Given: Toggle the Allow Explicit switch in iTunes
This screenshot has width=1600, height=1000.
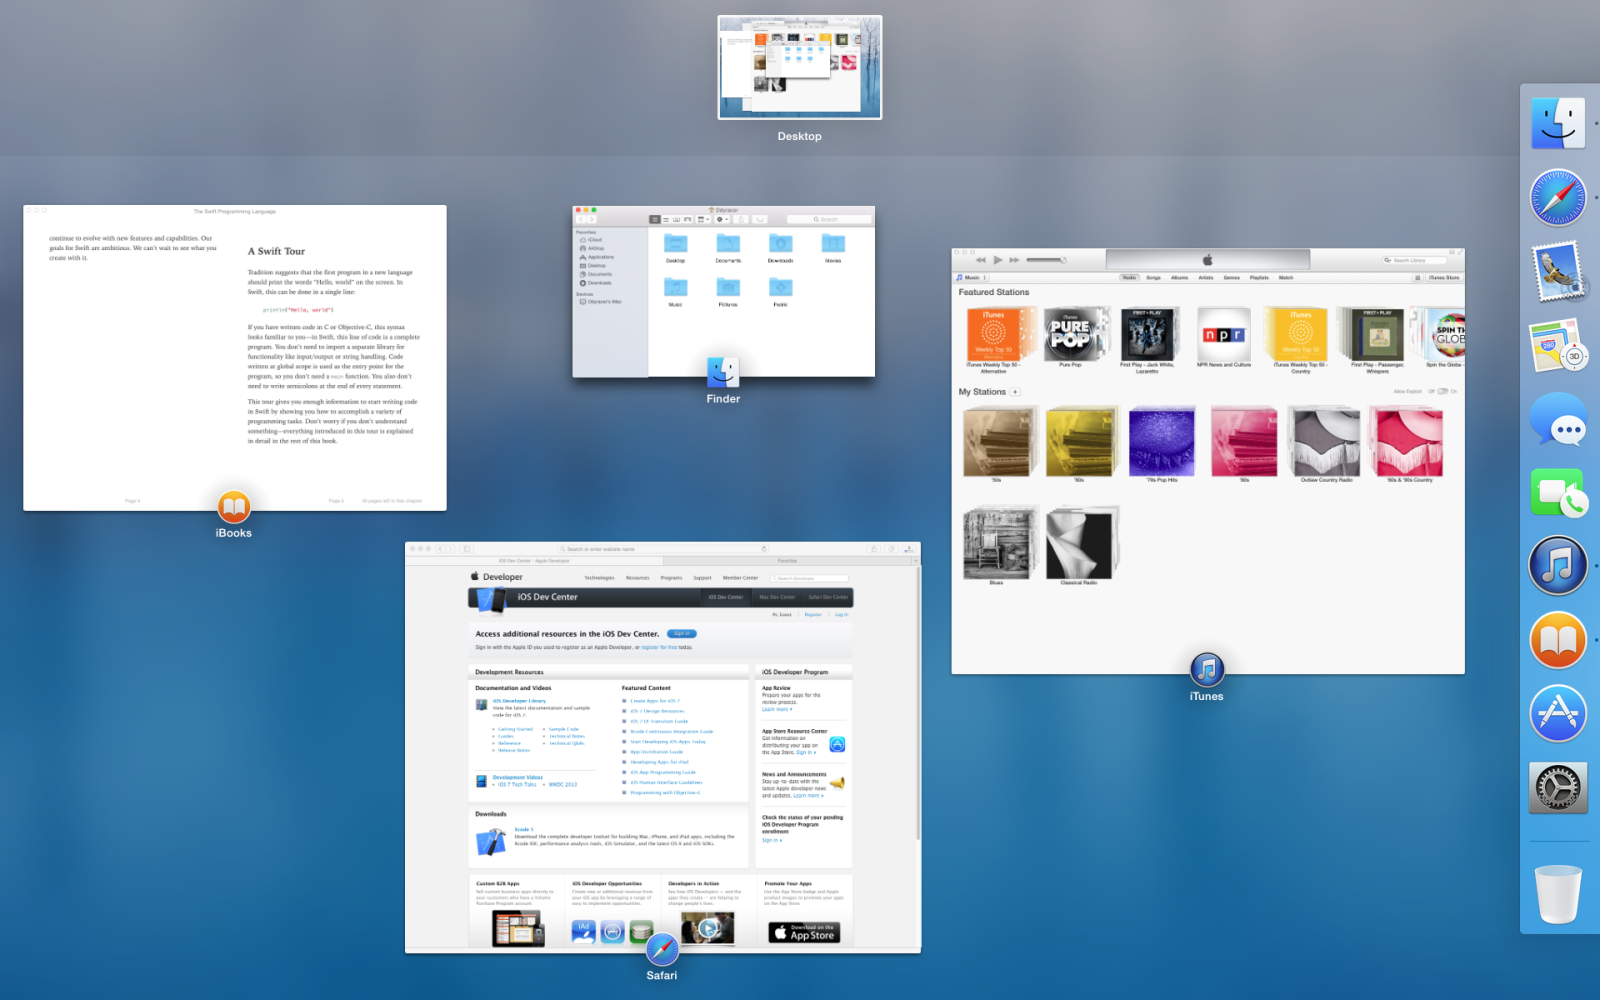Looking at the screenshot, I should (x=1443, y=391).
